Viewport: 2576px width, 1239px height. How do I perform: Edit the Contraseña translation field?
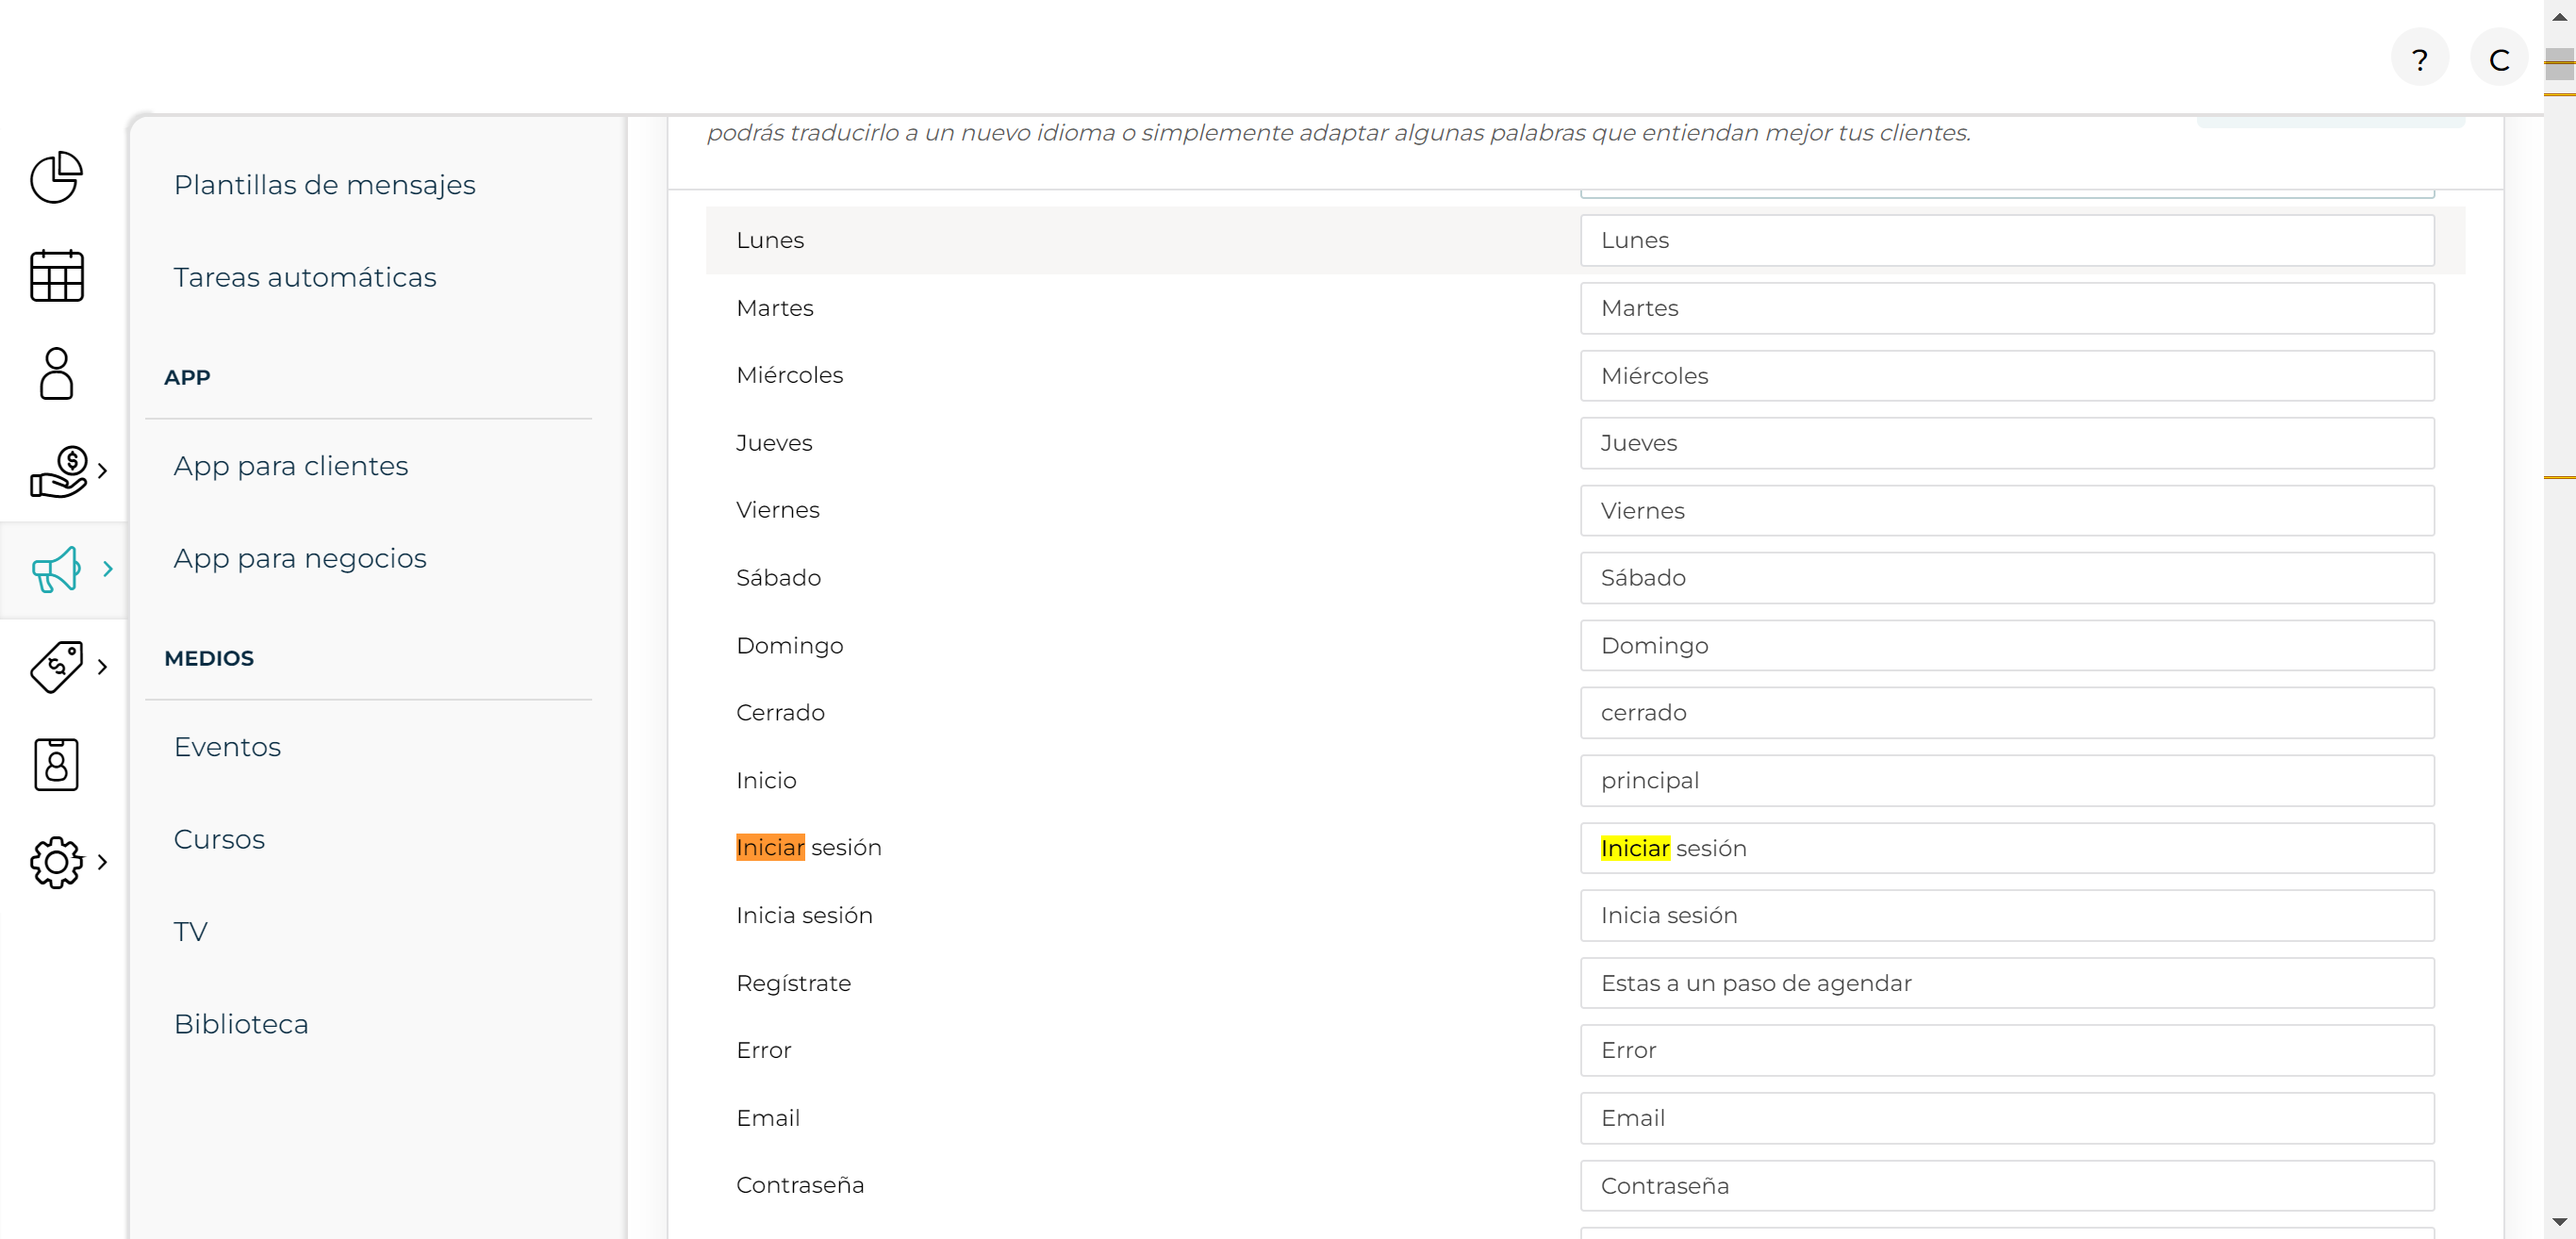pos(2007,1186)
